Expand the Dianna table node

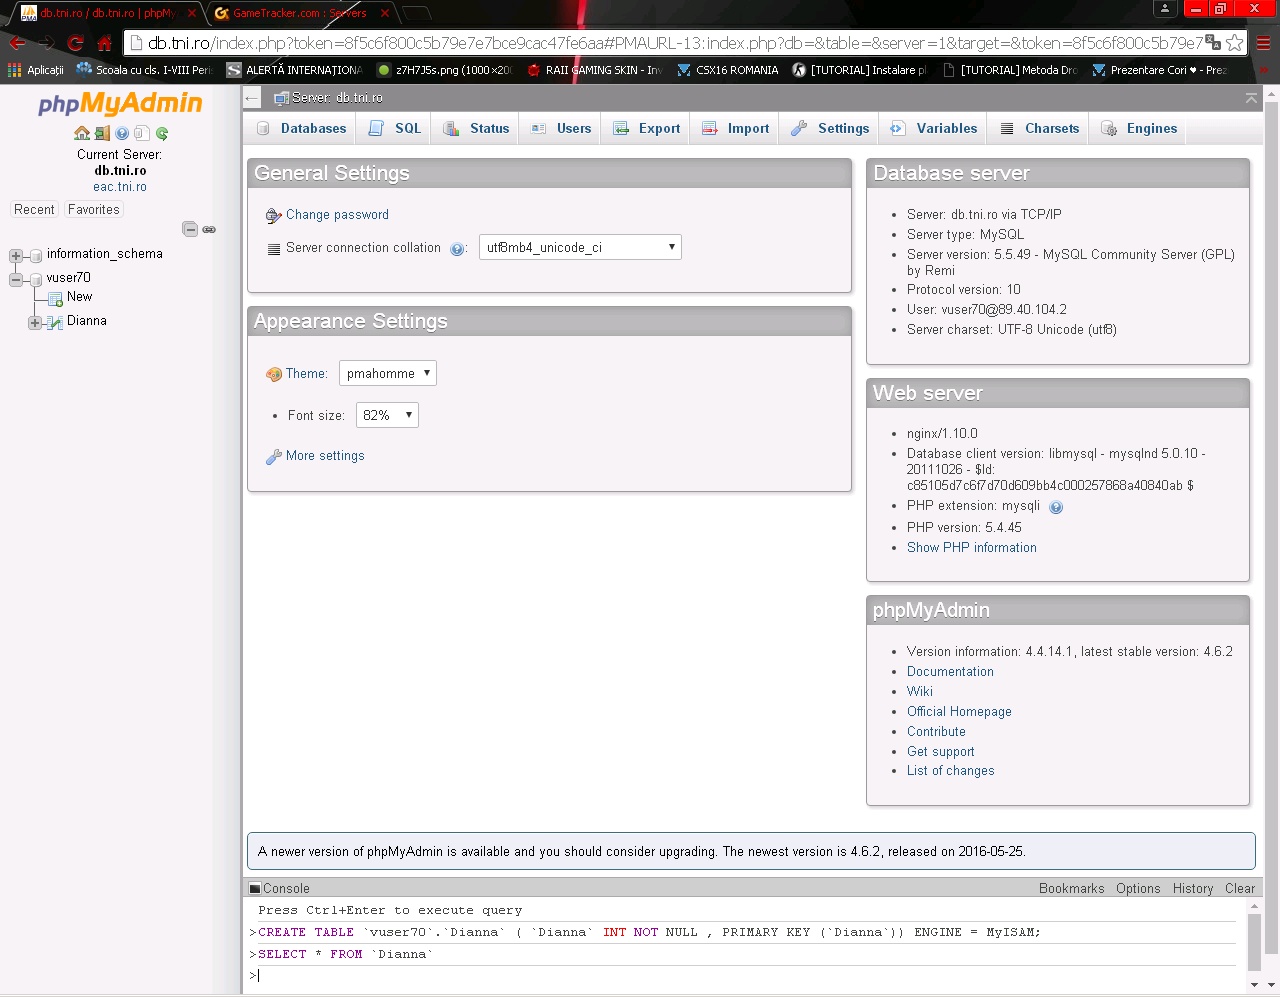(x=35, y=322)
